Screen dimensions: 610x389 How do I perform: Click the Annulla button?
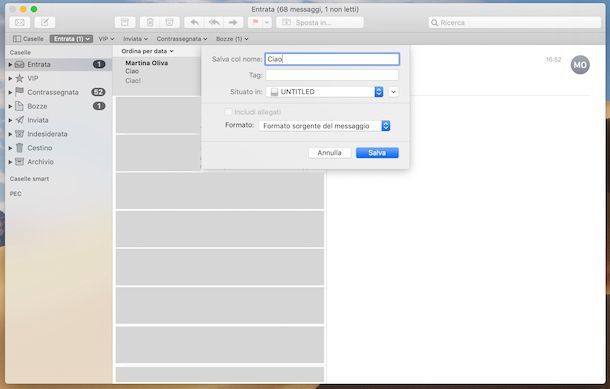330,153
